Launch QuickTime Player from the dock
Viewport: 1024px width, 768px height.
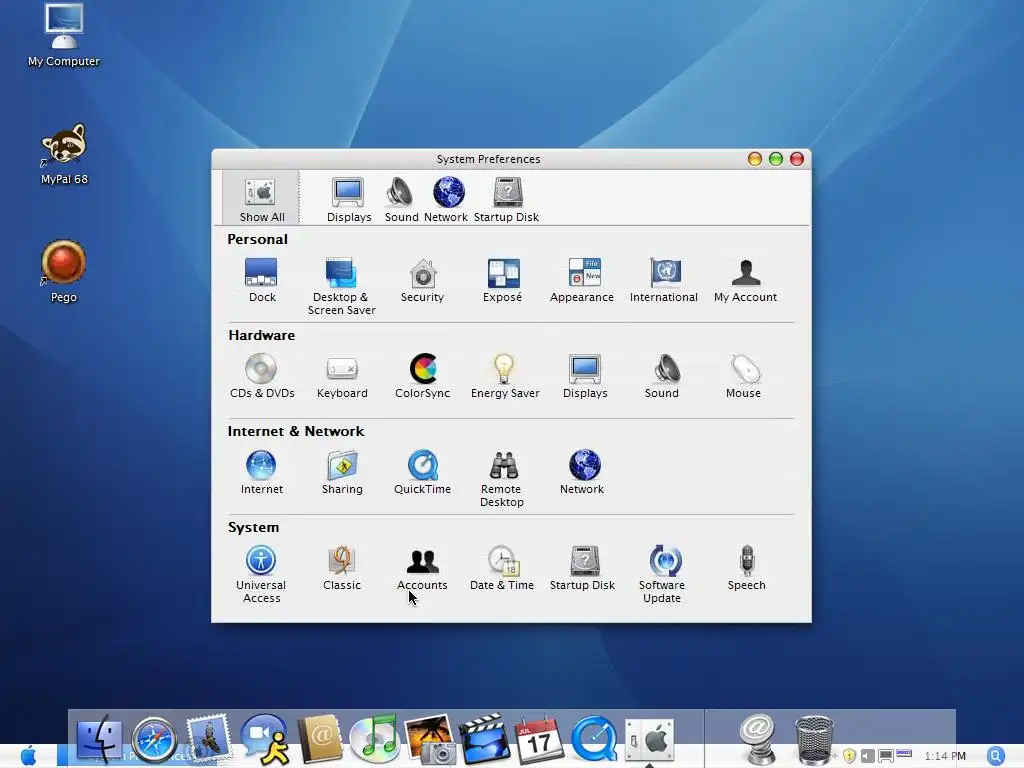tap(594, 739)
